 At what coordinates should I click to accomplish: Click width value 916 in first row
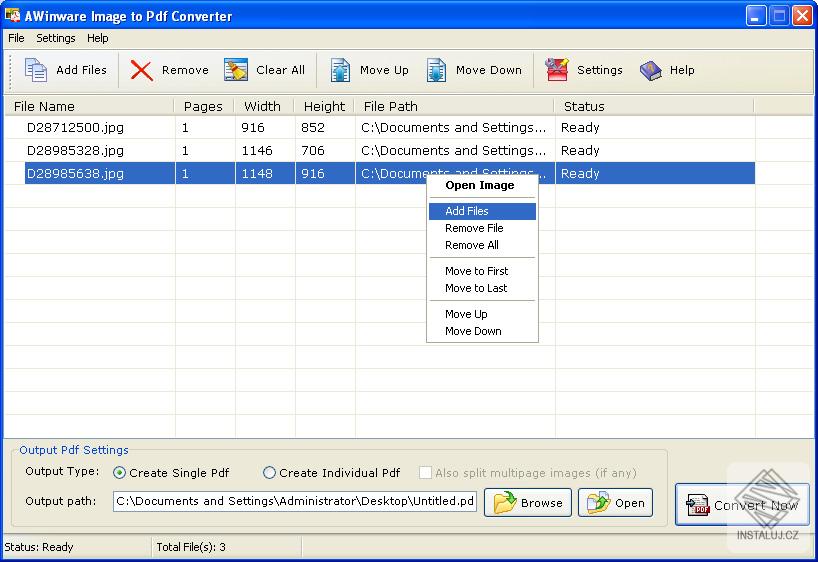253,128
